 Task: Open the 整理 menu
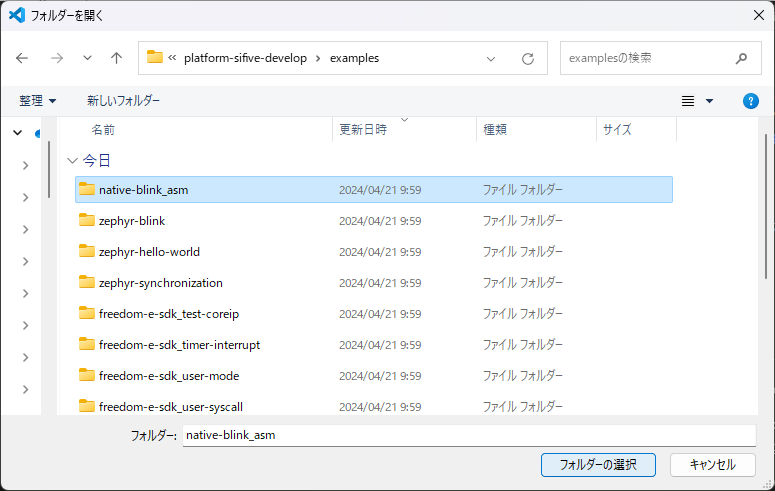pos(38,101)
